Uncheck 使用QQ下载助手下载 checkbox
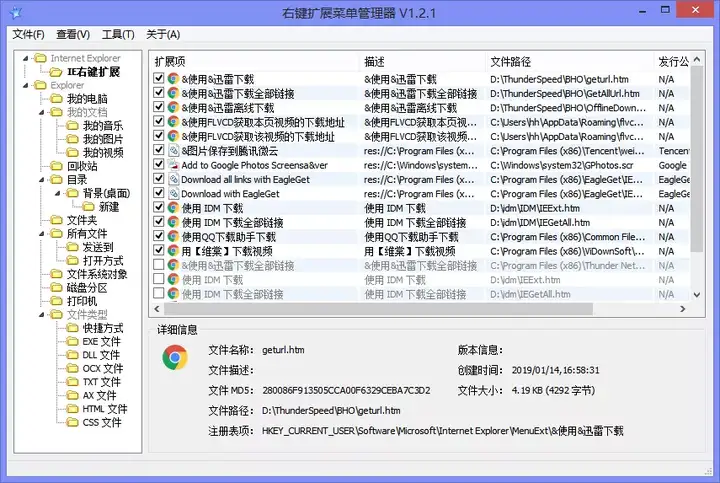This screenshot has width=720, height=483. pyautogui.click(x=159, y=236)
